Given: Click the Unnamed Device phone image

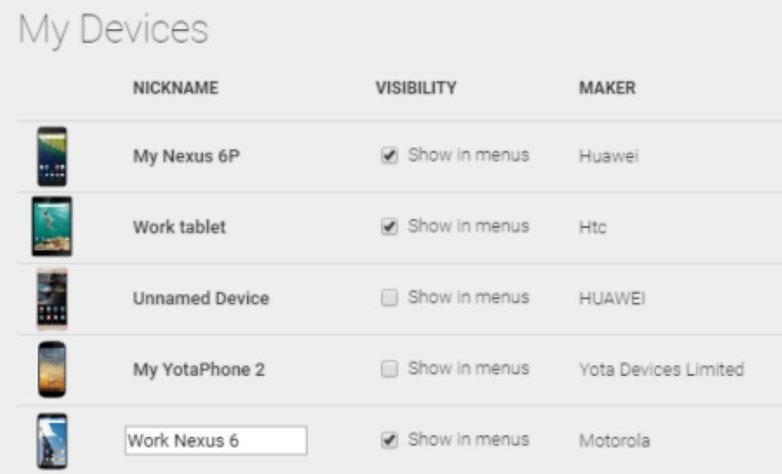Looking at the screenshot, I should (52, 298).
